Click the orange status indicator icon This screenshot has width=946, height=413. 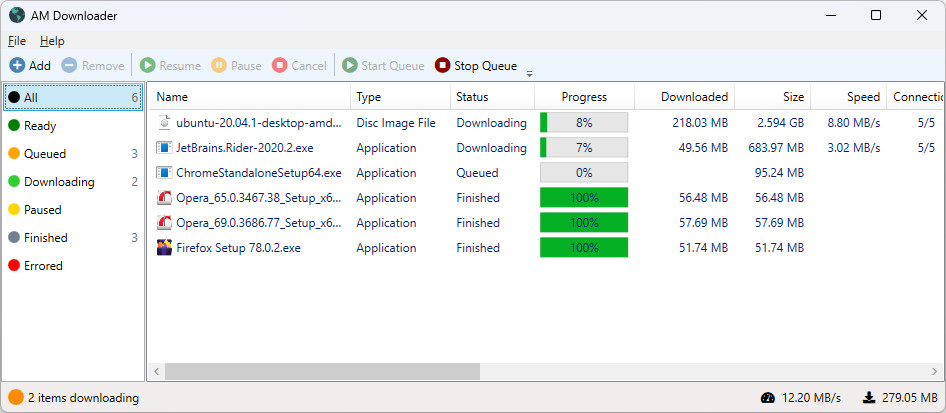tap(16, 397)
